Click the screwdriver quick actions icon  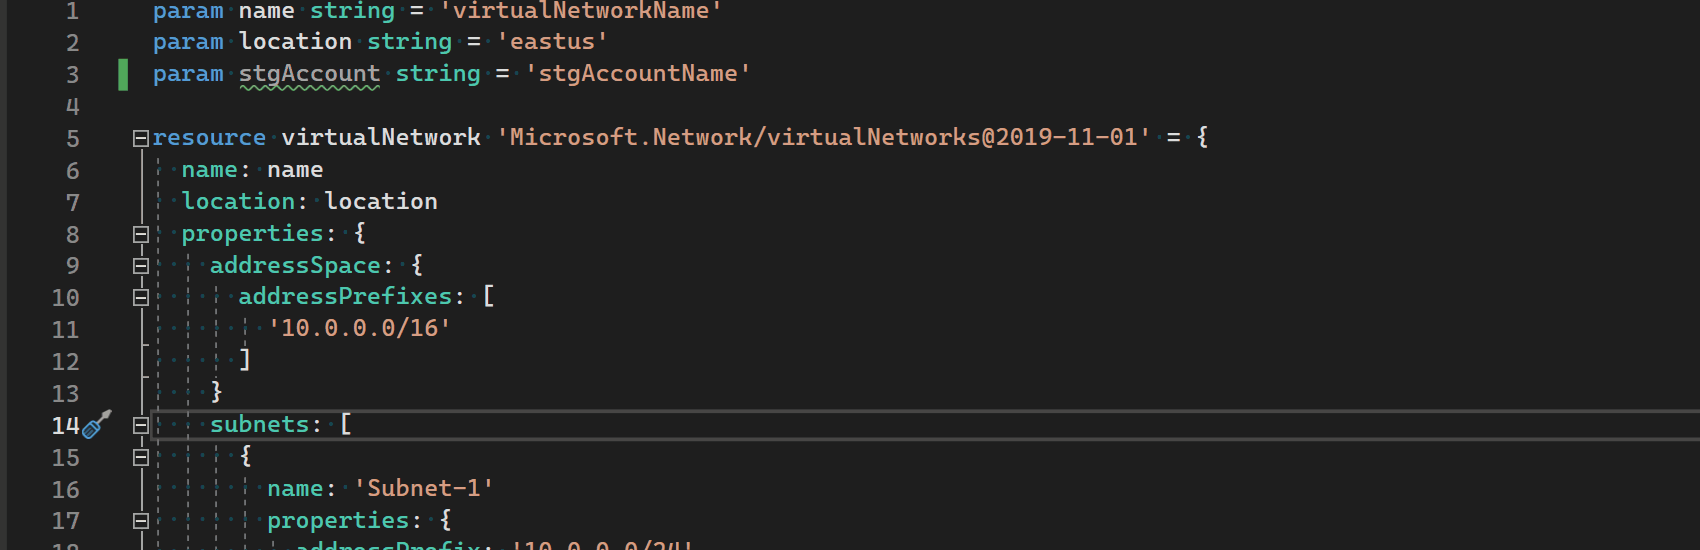point(96,425)
